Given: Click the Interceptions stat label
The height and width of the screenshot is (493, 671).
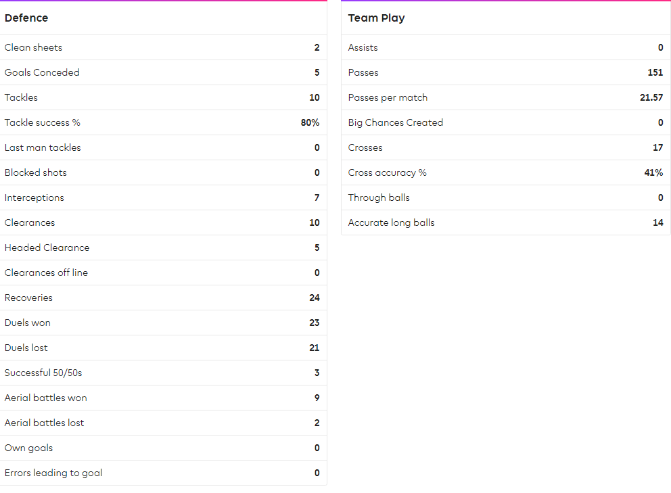Looking at the screenshot, I should click(36, 198).
